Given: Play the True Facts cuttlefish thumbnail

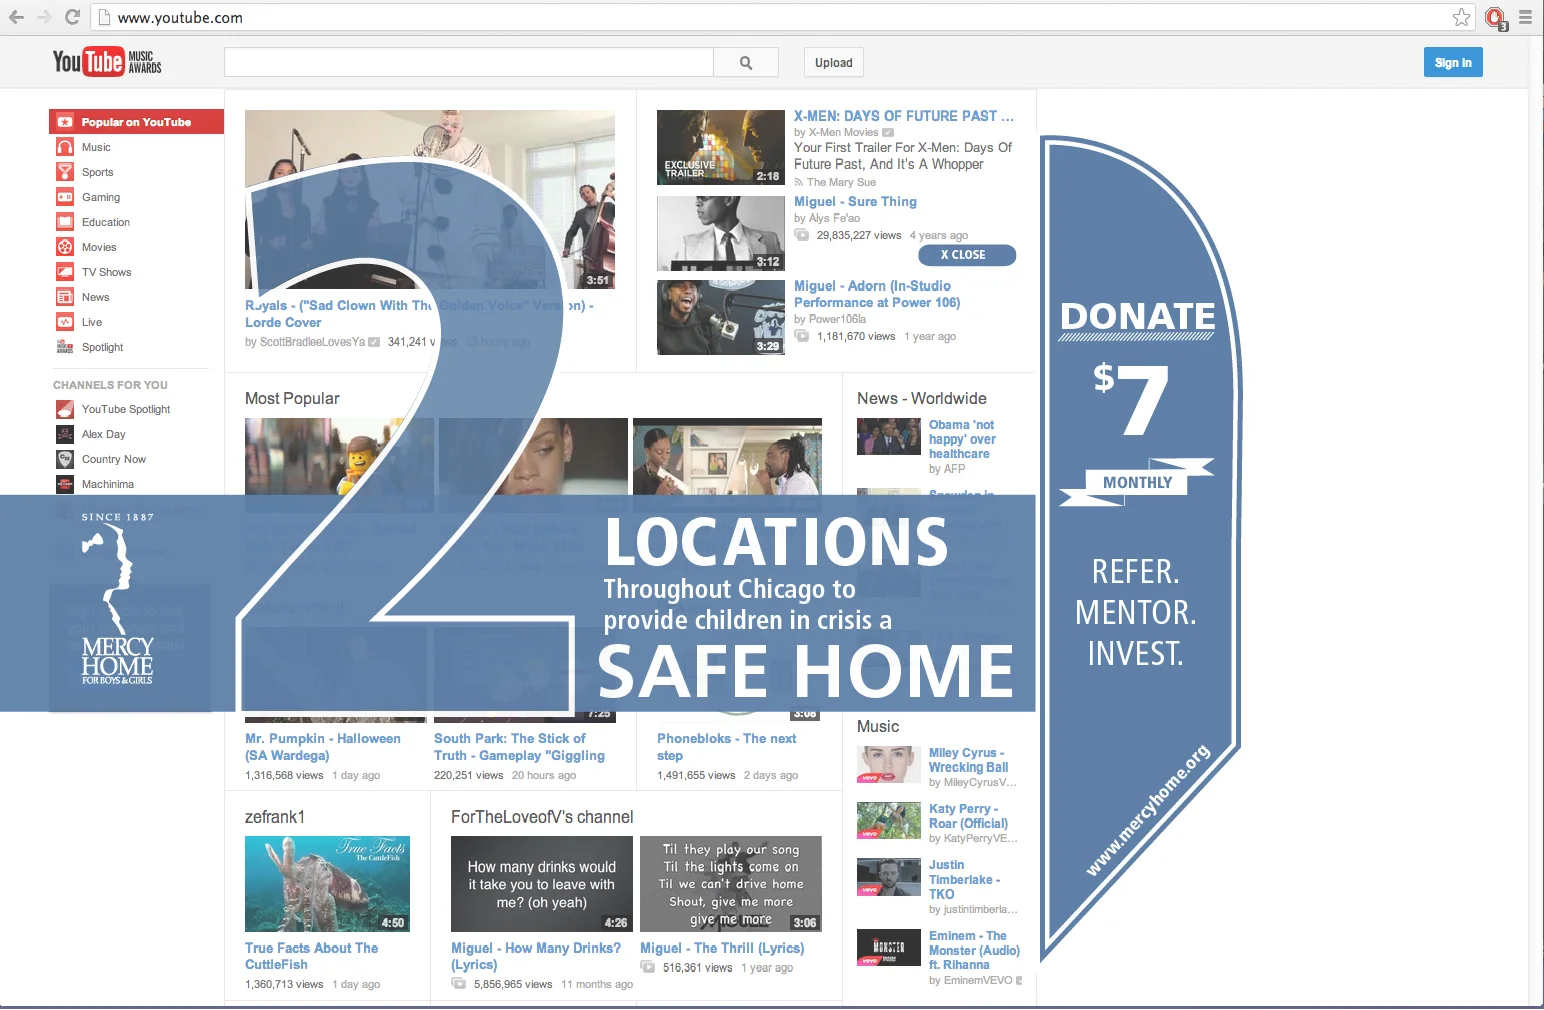Looking at the screenshot, I should (x=327, y=884).
